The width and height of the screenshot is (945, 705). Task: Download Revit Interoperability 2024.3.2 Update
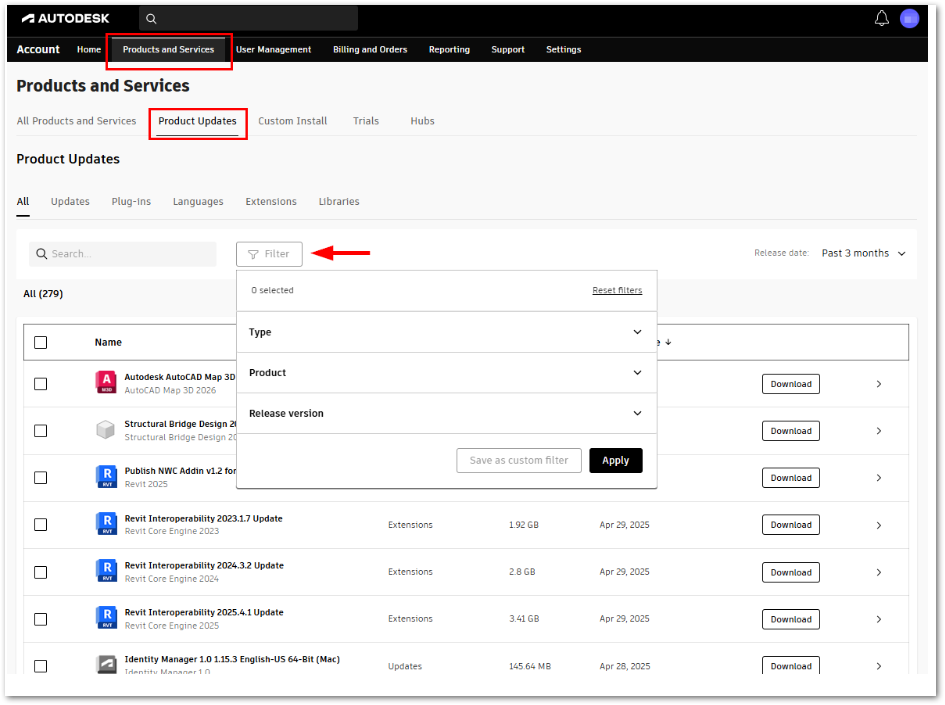pos(791,572)
